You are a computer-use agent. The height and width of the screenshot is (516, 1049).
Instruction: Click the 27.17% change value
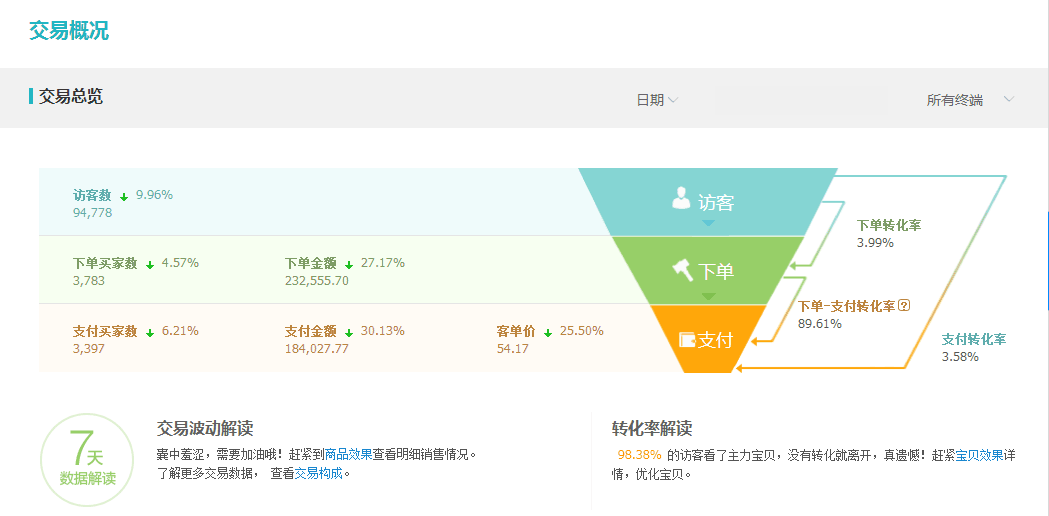(x=383, y=263)
